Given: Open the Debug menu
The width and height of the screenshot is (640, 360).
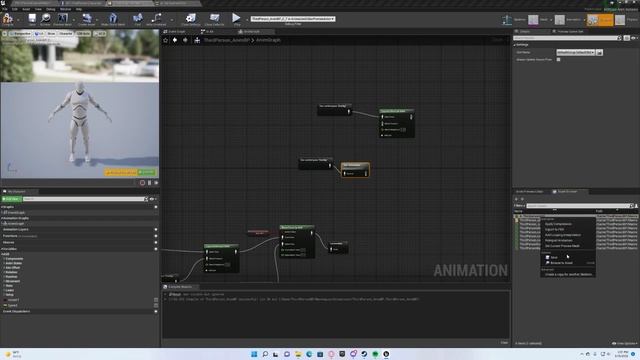Looking at the screenshot, I should (51, 9).
